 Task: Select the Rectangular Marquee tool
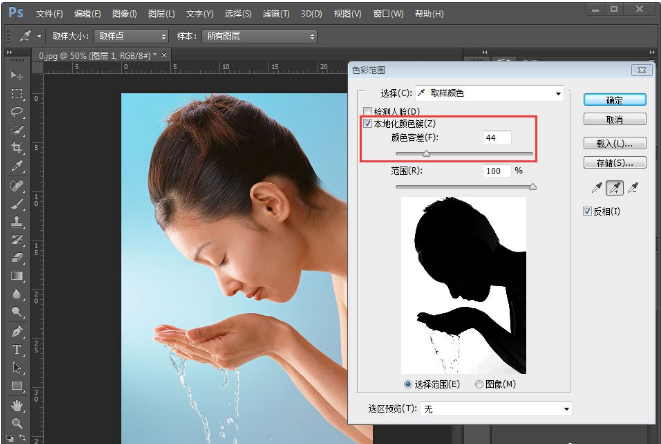17,94
